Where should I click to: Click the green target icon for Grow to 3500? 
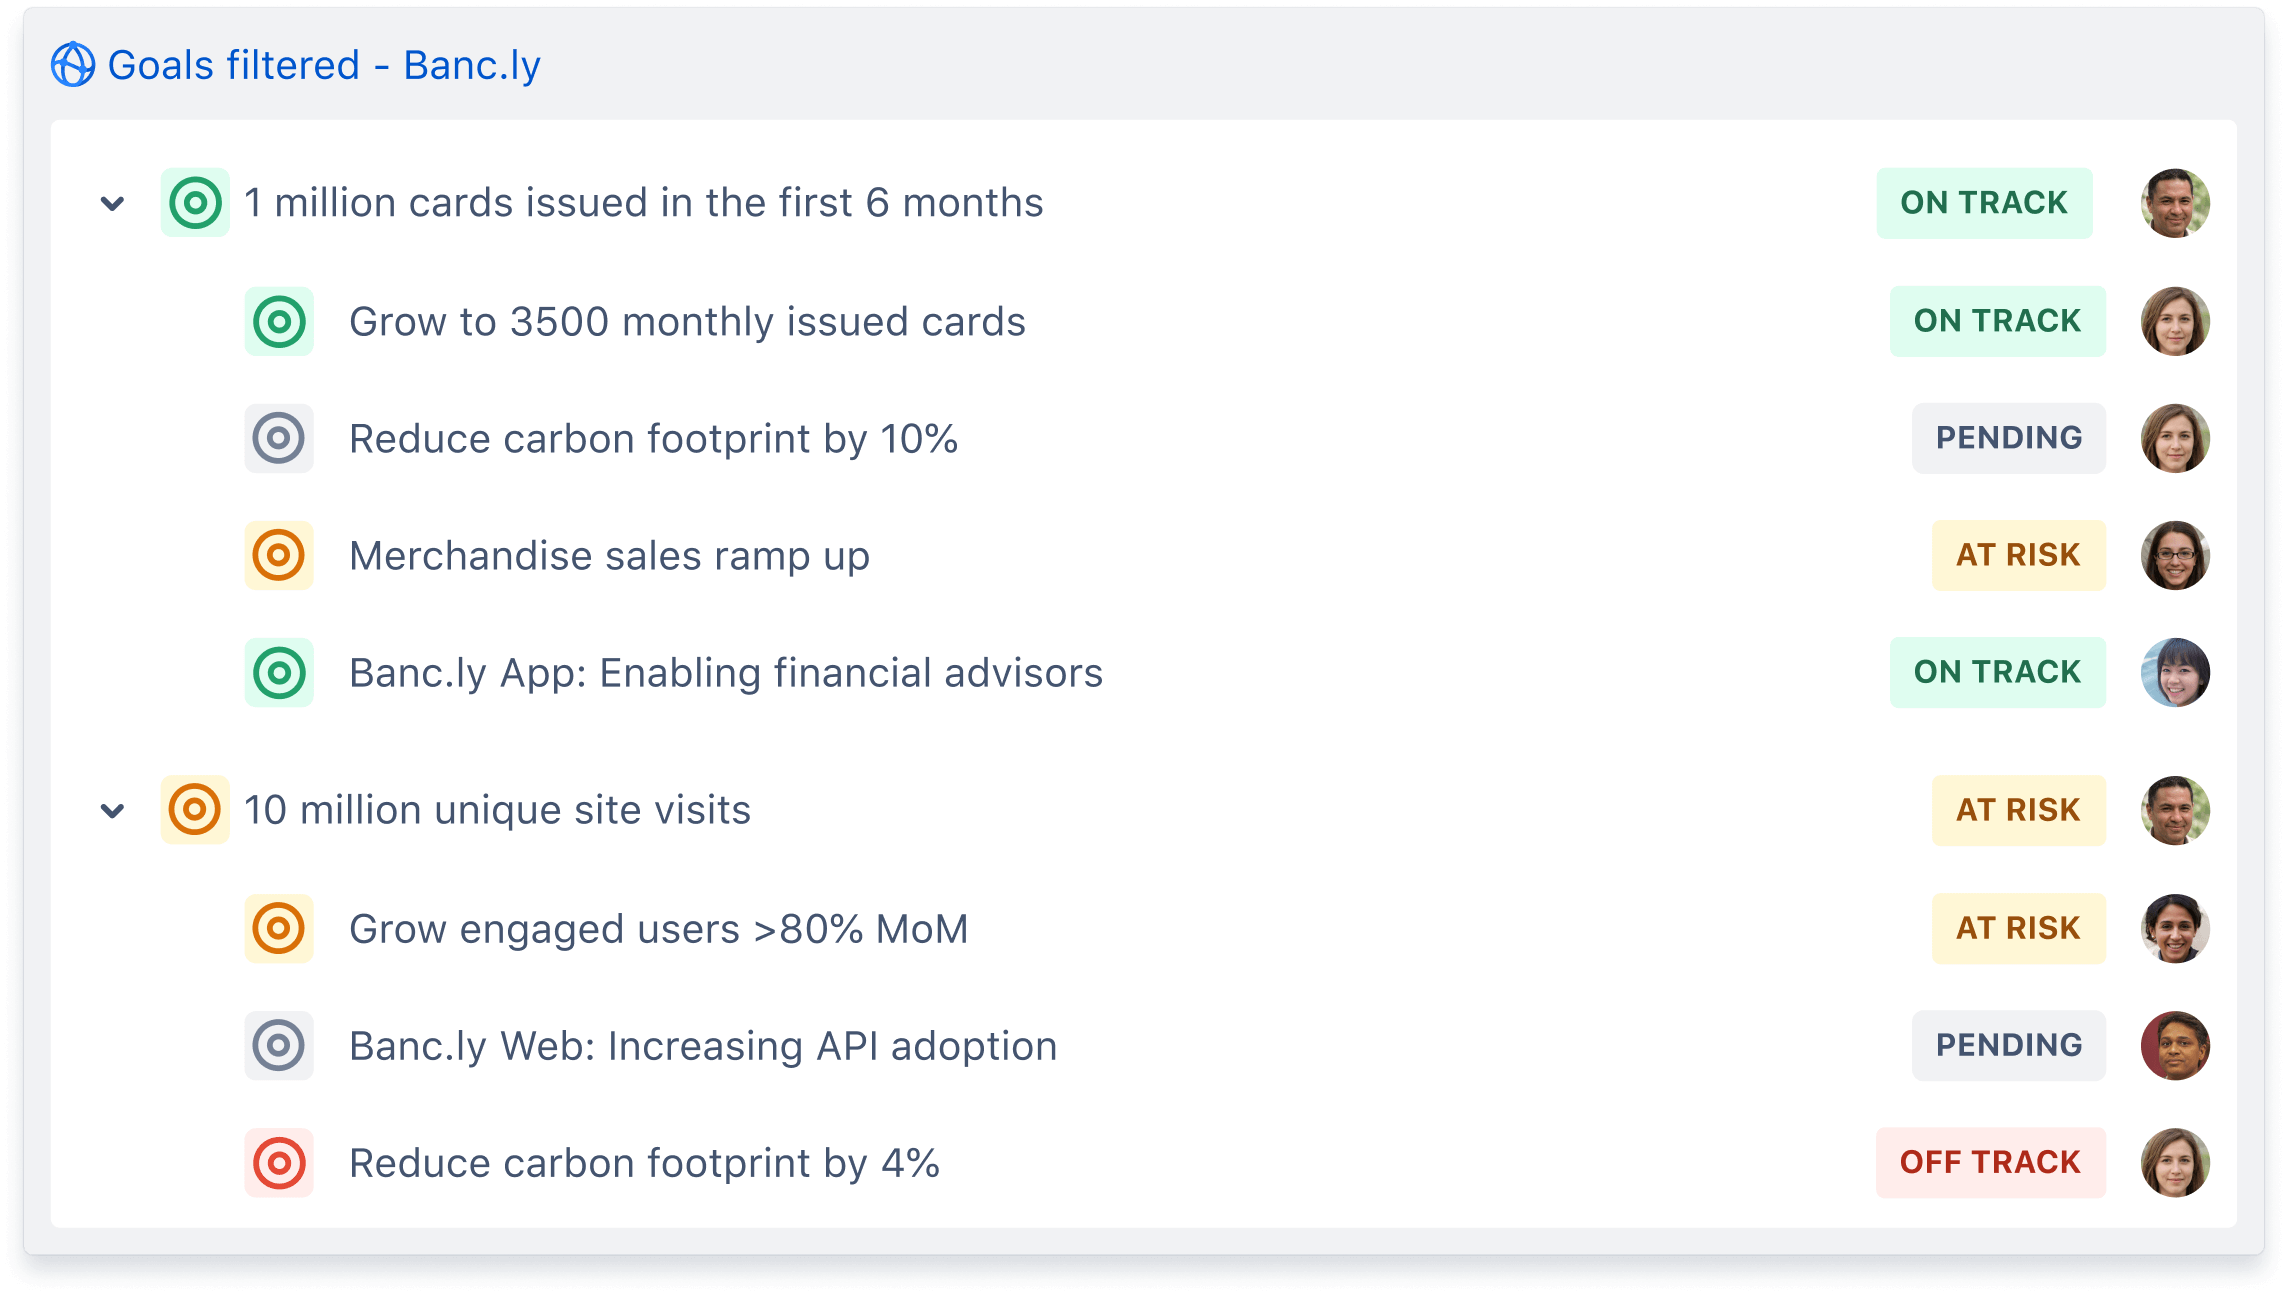[278, 321]
